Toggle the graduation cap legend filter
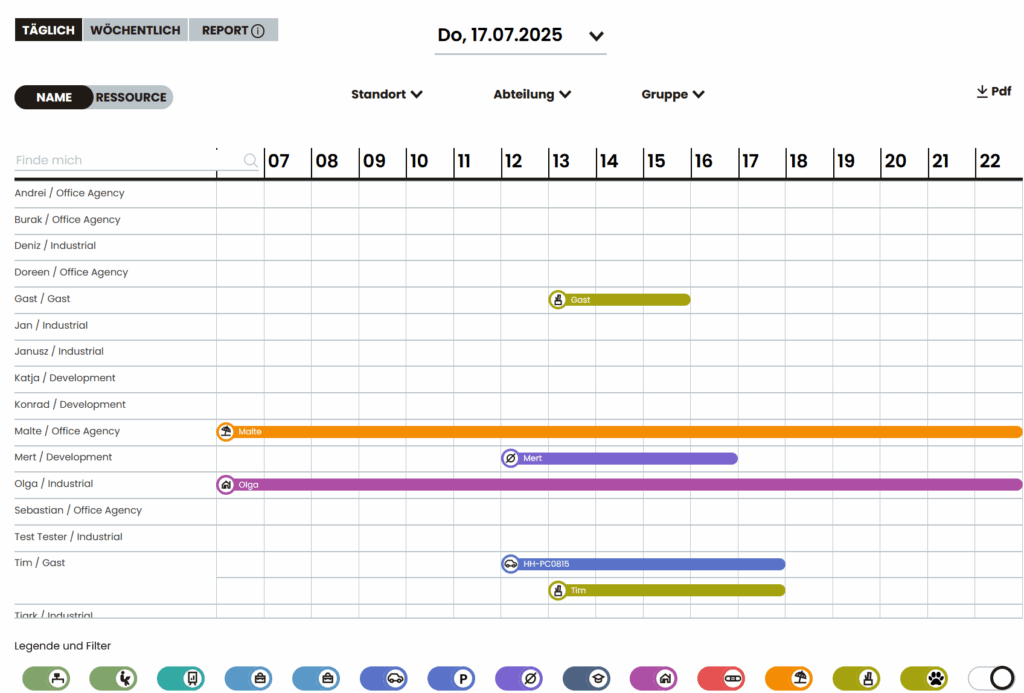This screenshot has width=1024, height=693. point(586,679)
